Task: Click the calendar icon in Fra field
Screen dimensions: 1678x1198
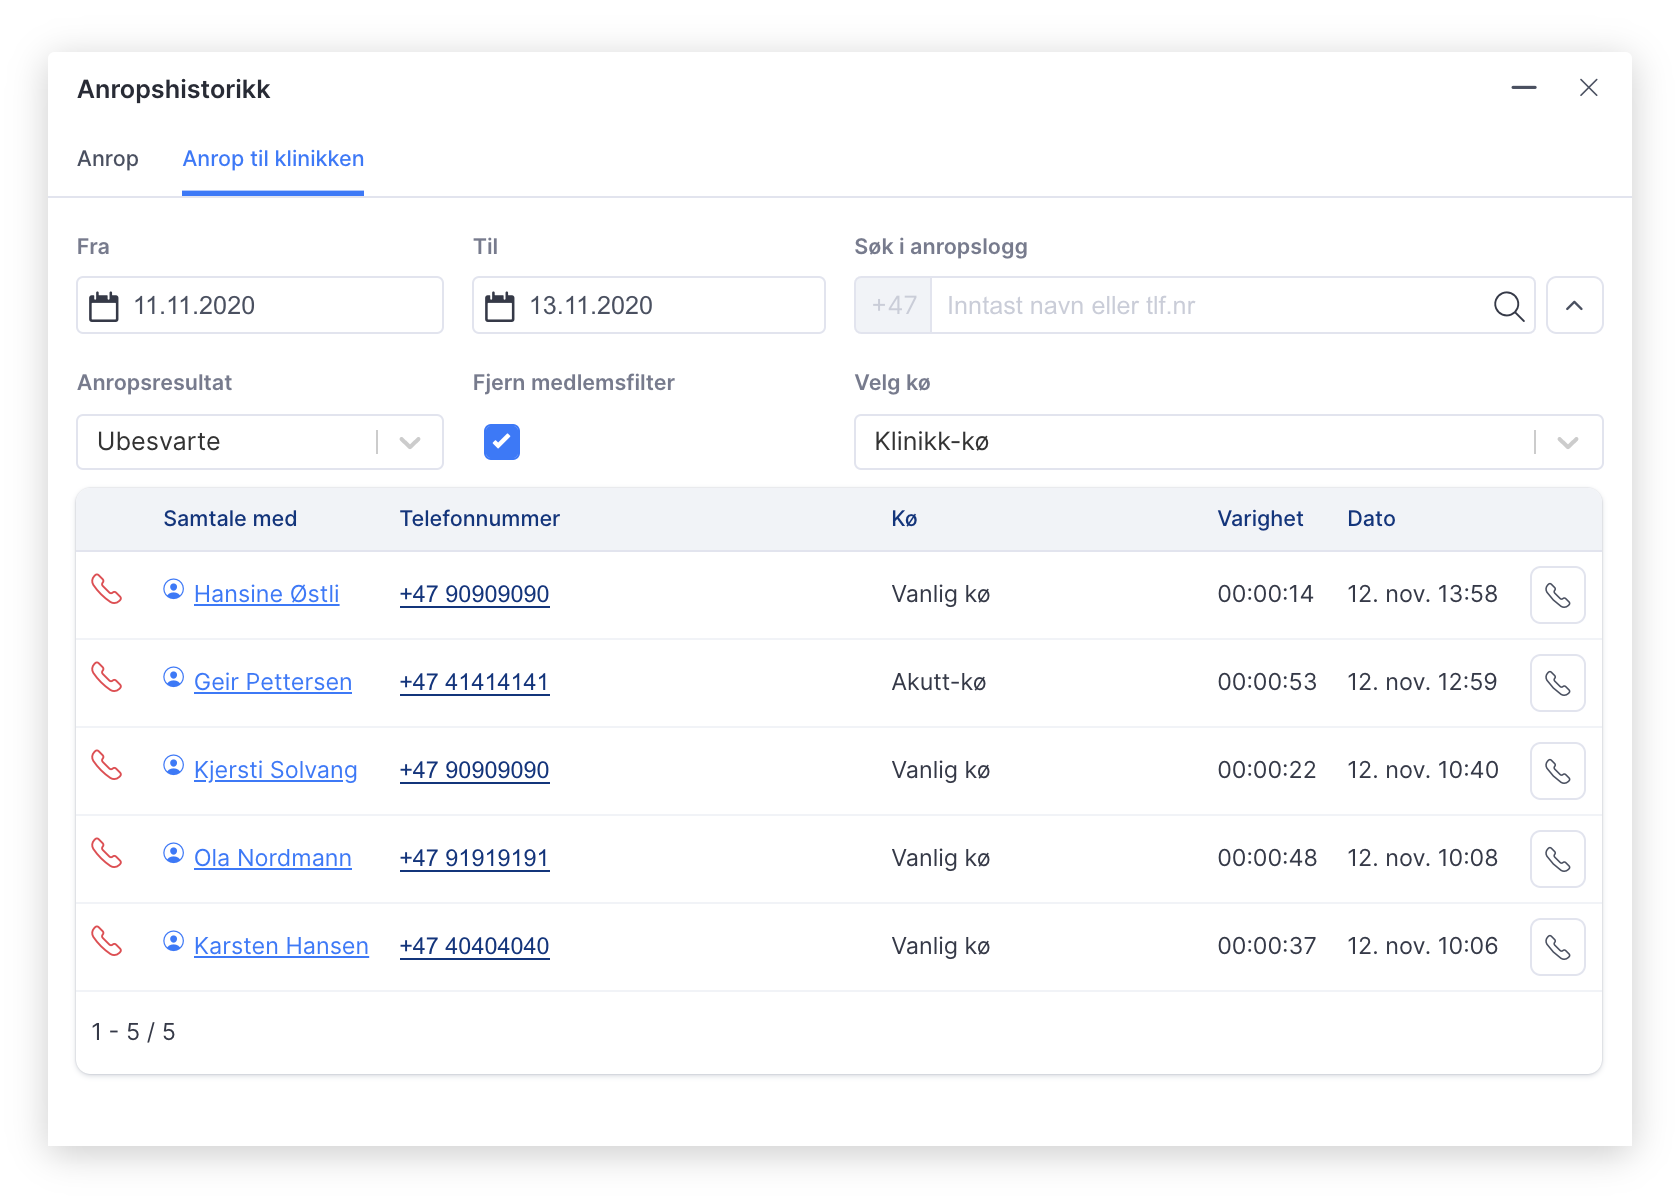Action: point(104,306)
